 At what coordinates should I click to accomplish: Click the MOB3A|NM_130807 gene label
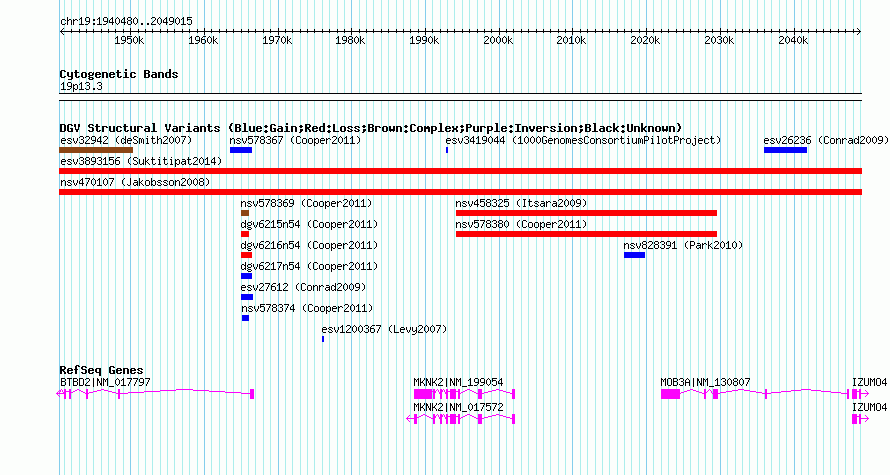pos(706,382)
